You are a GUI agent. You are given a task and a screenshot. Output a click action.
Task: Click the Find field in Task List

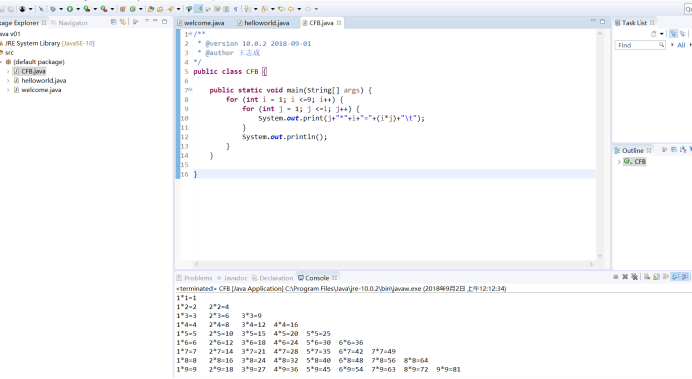click(640, 45)
